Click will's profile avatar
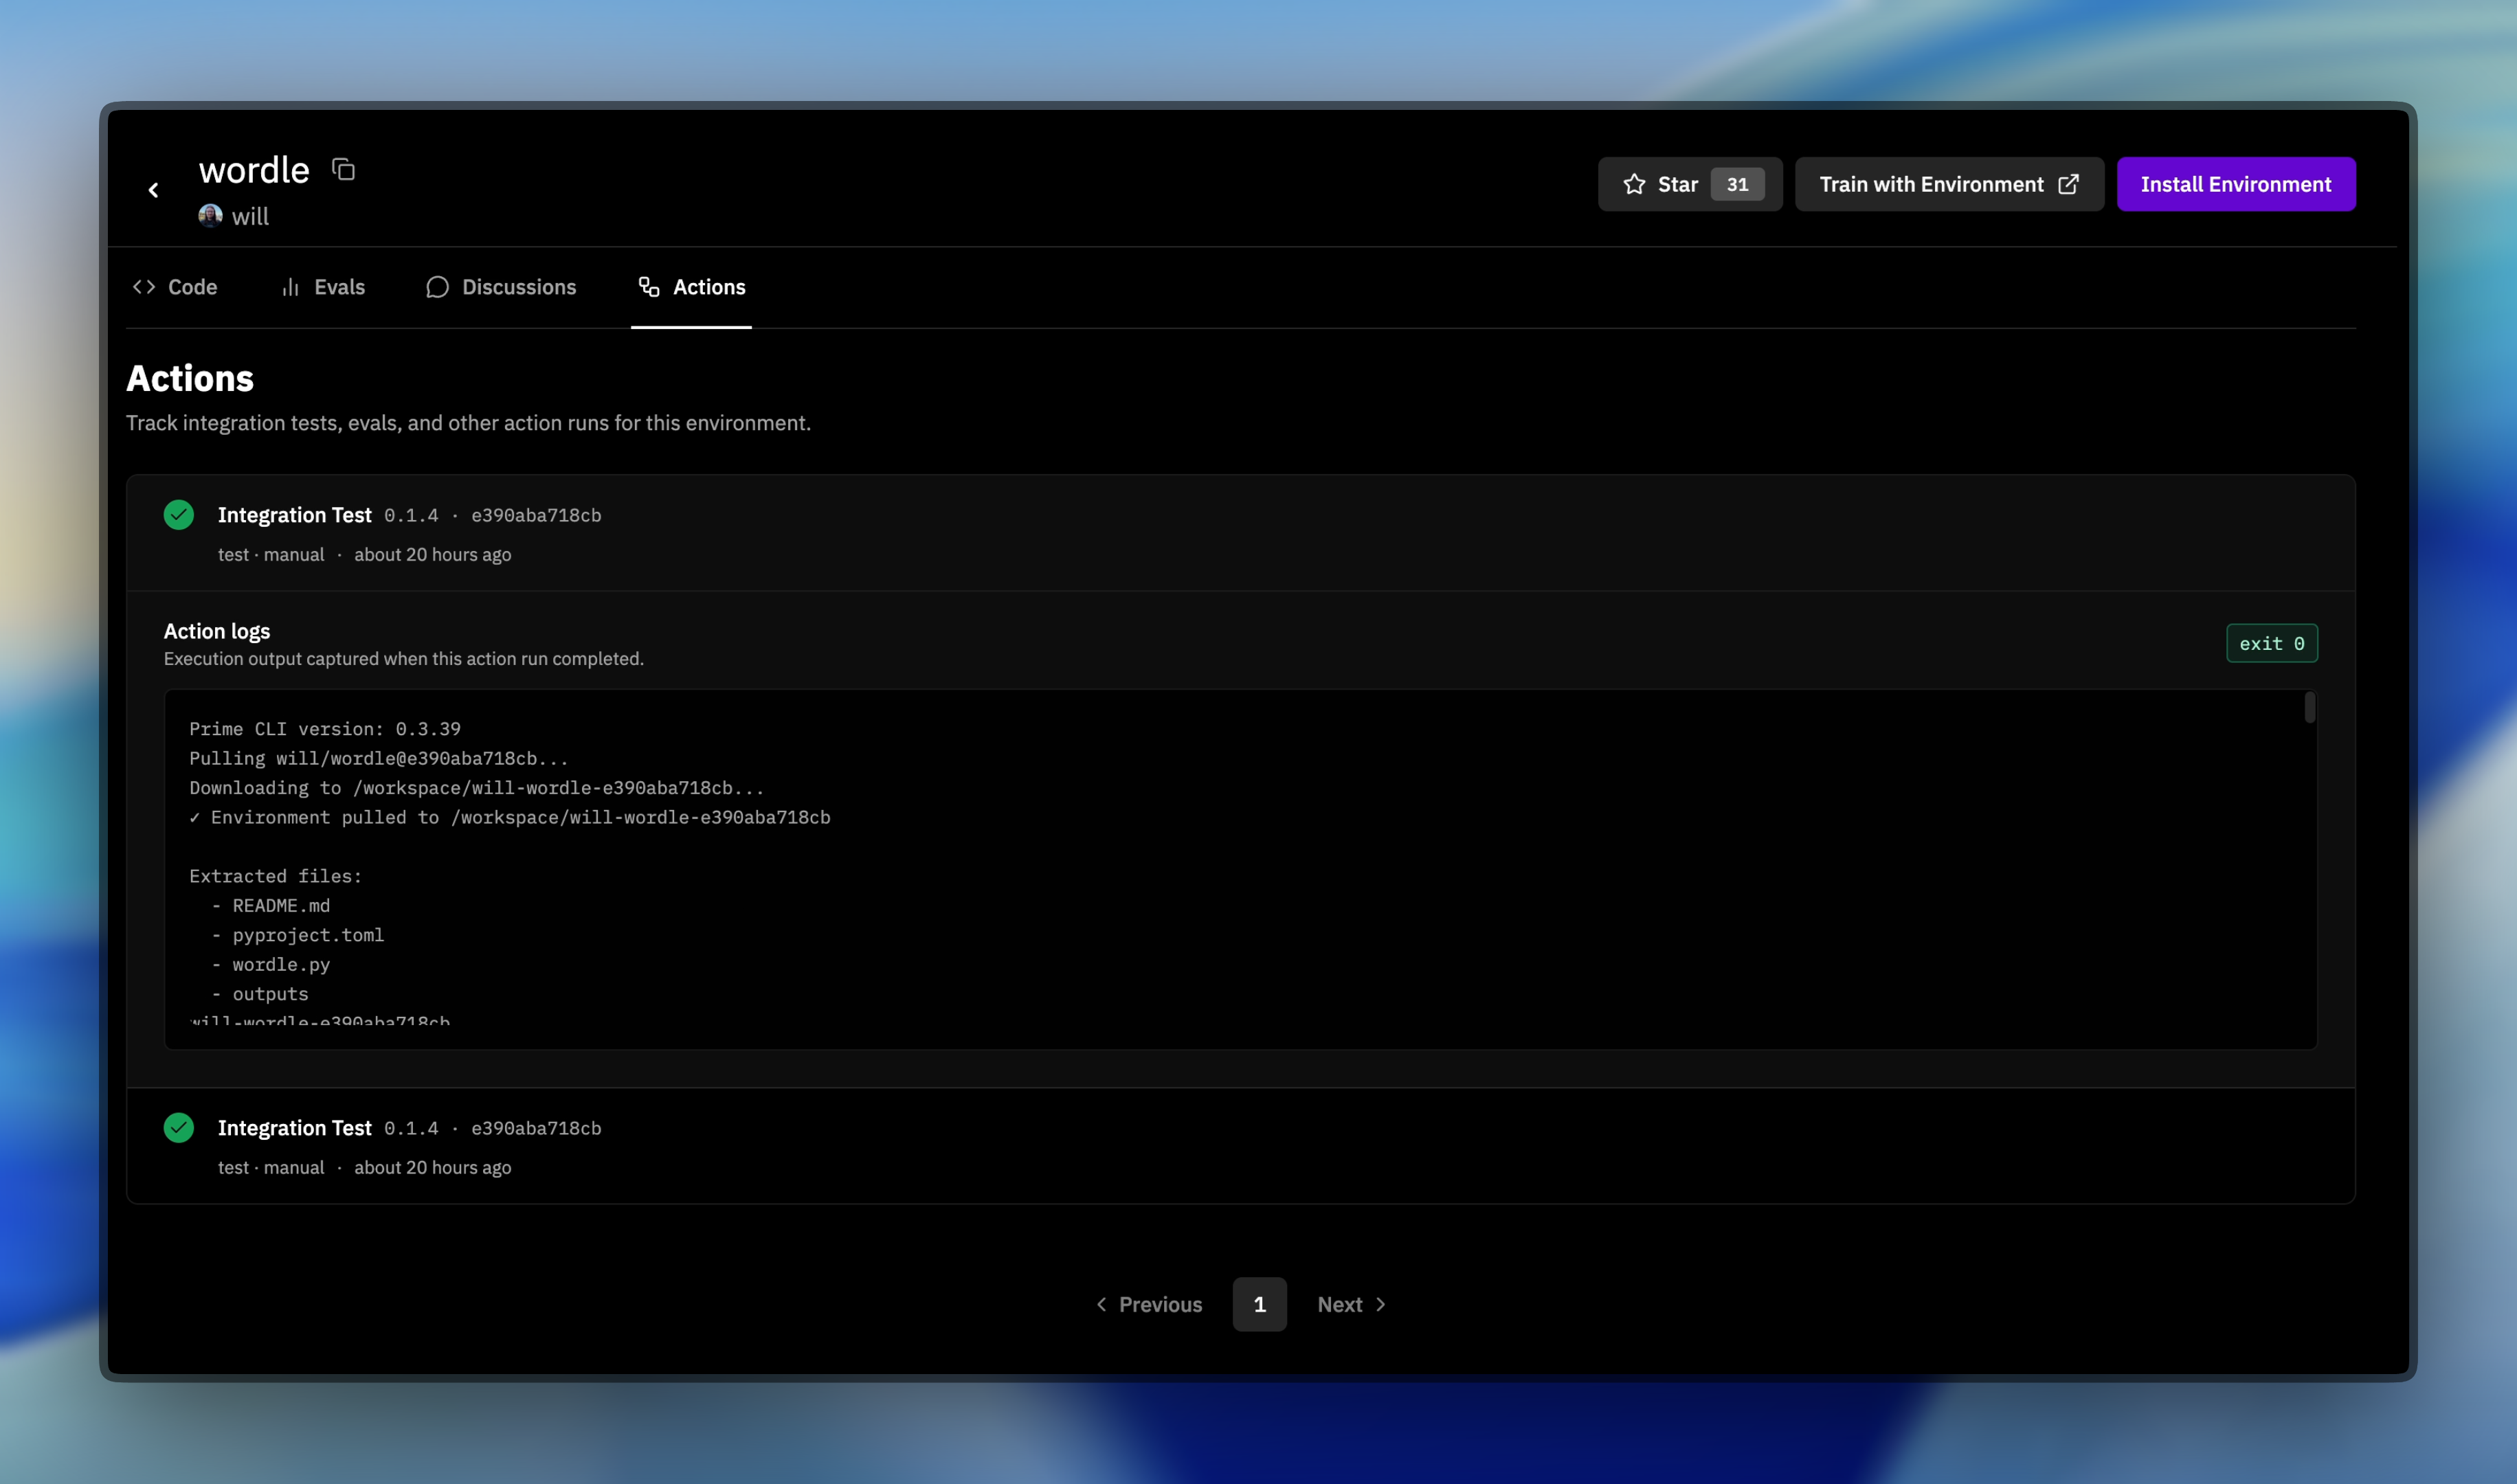 click(x=210, y=216)
